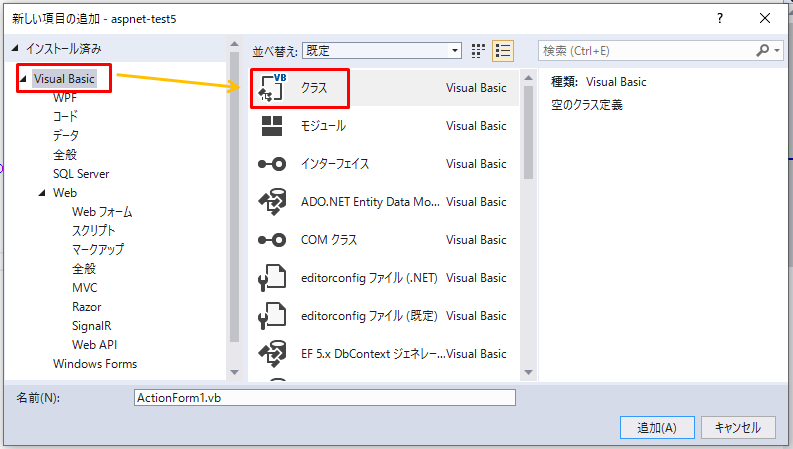Select the クラス template icon
The width and height of the screenshot is (793, 449).
click(272, 87)
